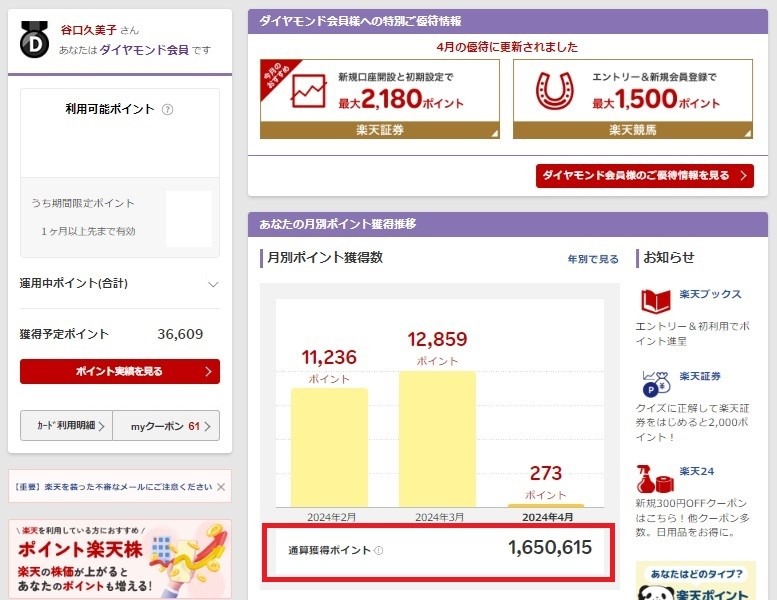Click the 4月の優待に更新されました text
Screen dimensions: 777x600
tap(507, 48)
